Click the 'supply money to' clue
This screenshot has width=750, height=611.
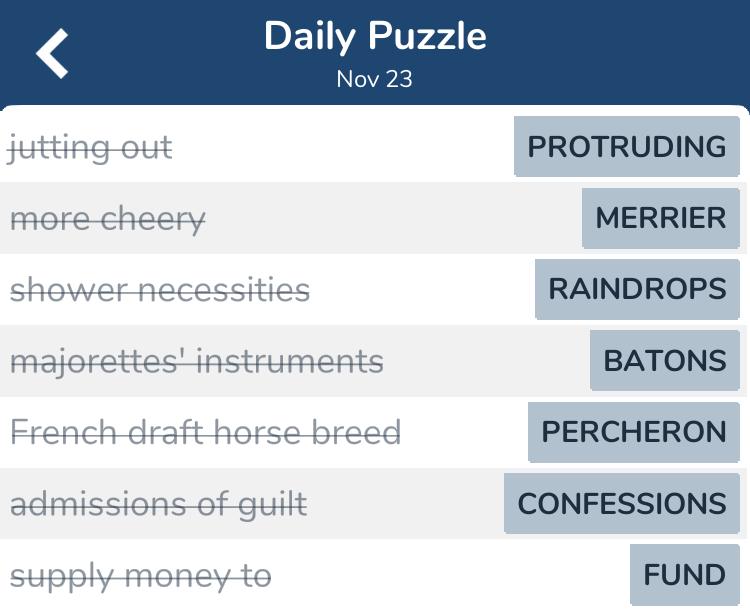click(140, 577)
